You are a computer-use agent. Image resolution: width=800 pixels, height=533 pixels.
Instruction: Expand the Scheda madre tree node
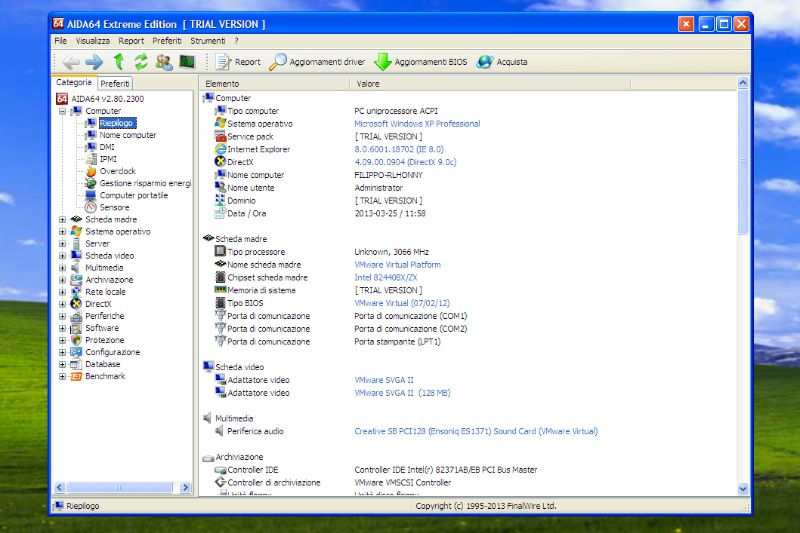click(x=62, y=219)
